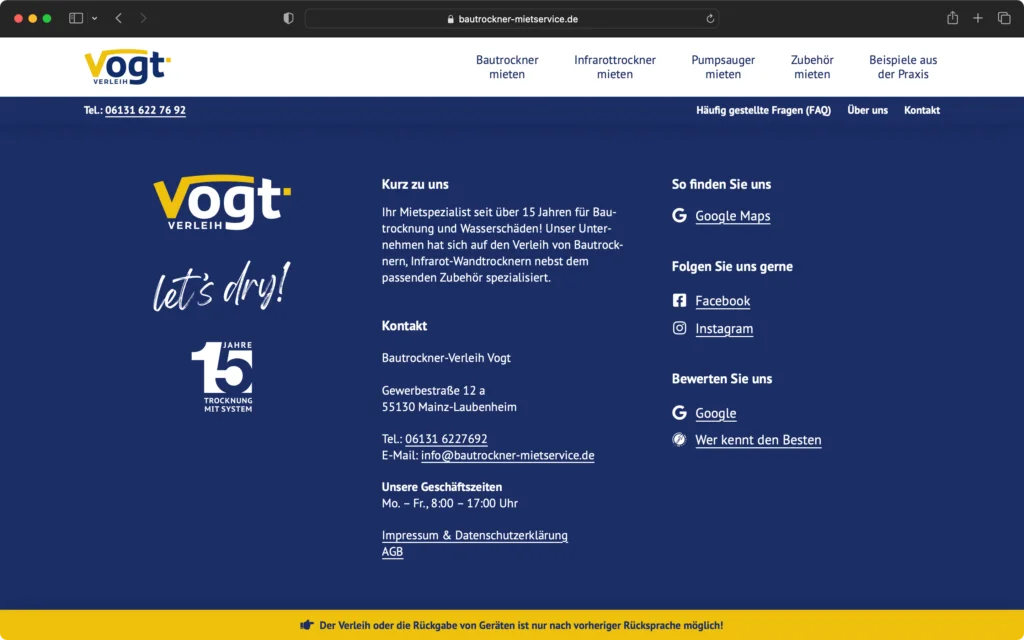Open the Kontakt link in top bar
This screenshot has width=1024, height=640.
(x=921, y=110)
